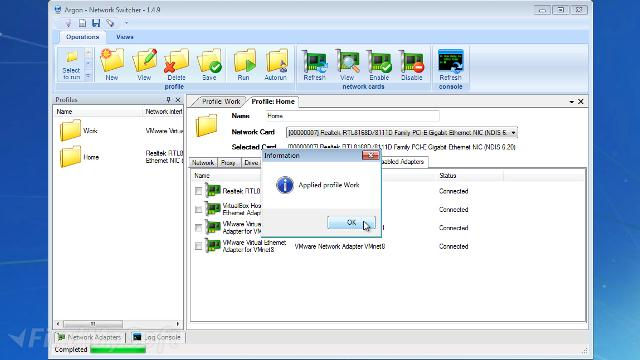640x360 pixels.
Task: Close the profile document tab
Action: (581, 102)
